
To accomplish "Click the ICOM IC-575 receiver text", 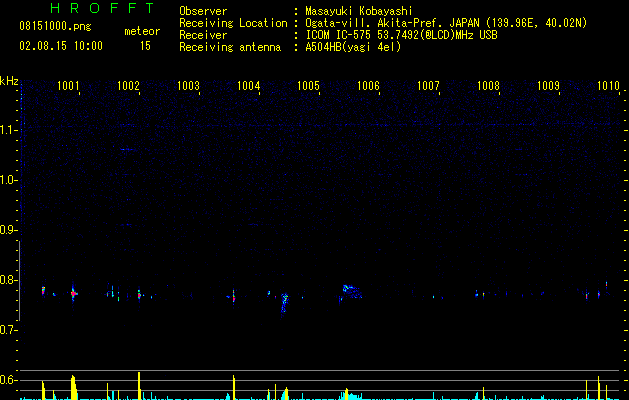I will click(401, 35).
